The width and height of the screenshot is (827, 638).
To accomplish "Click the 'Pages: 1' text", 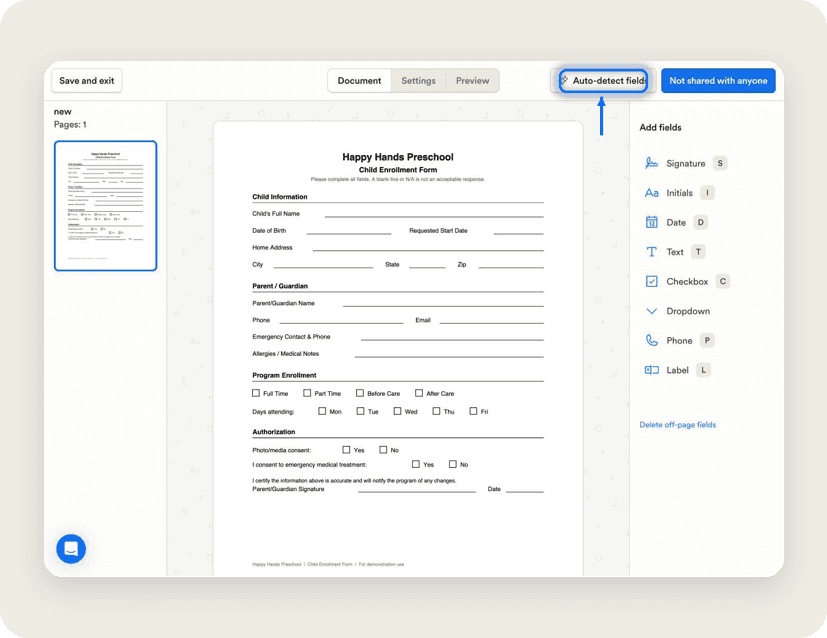I will click(x=70, y=124).
